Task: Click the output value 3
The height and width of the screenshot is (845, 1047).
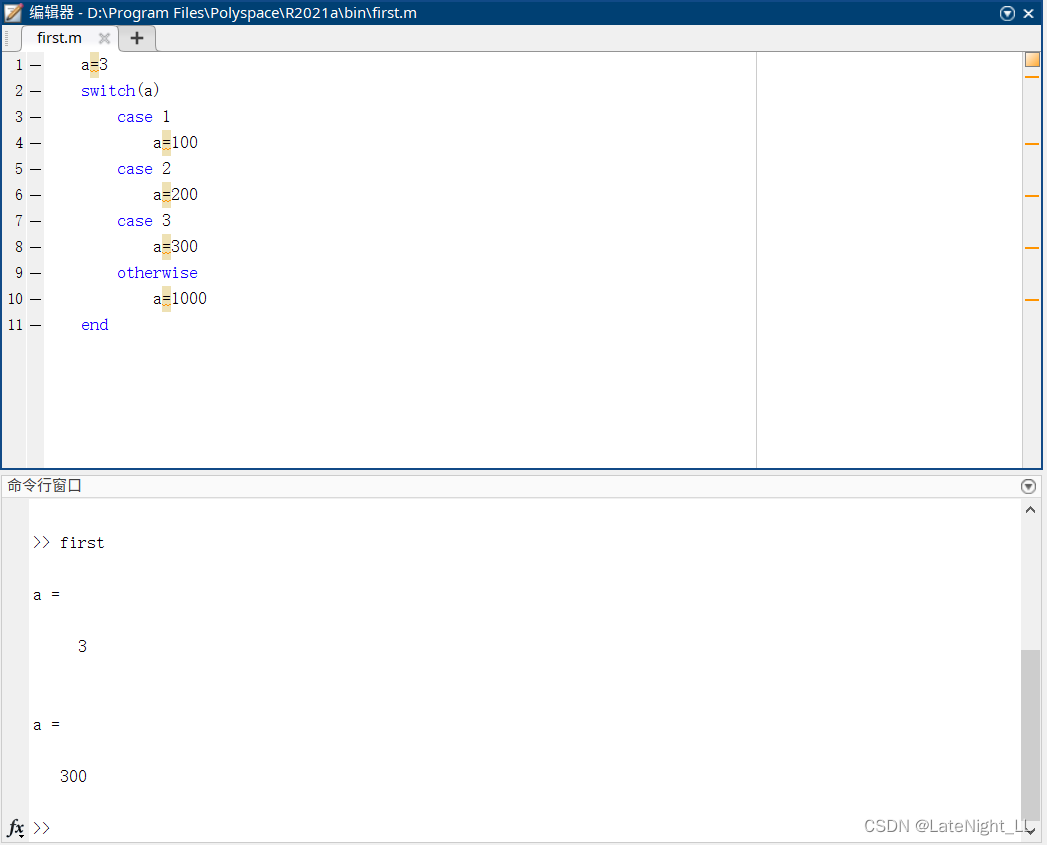Action: 82,647
